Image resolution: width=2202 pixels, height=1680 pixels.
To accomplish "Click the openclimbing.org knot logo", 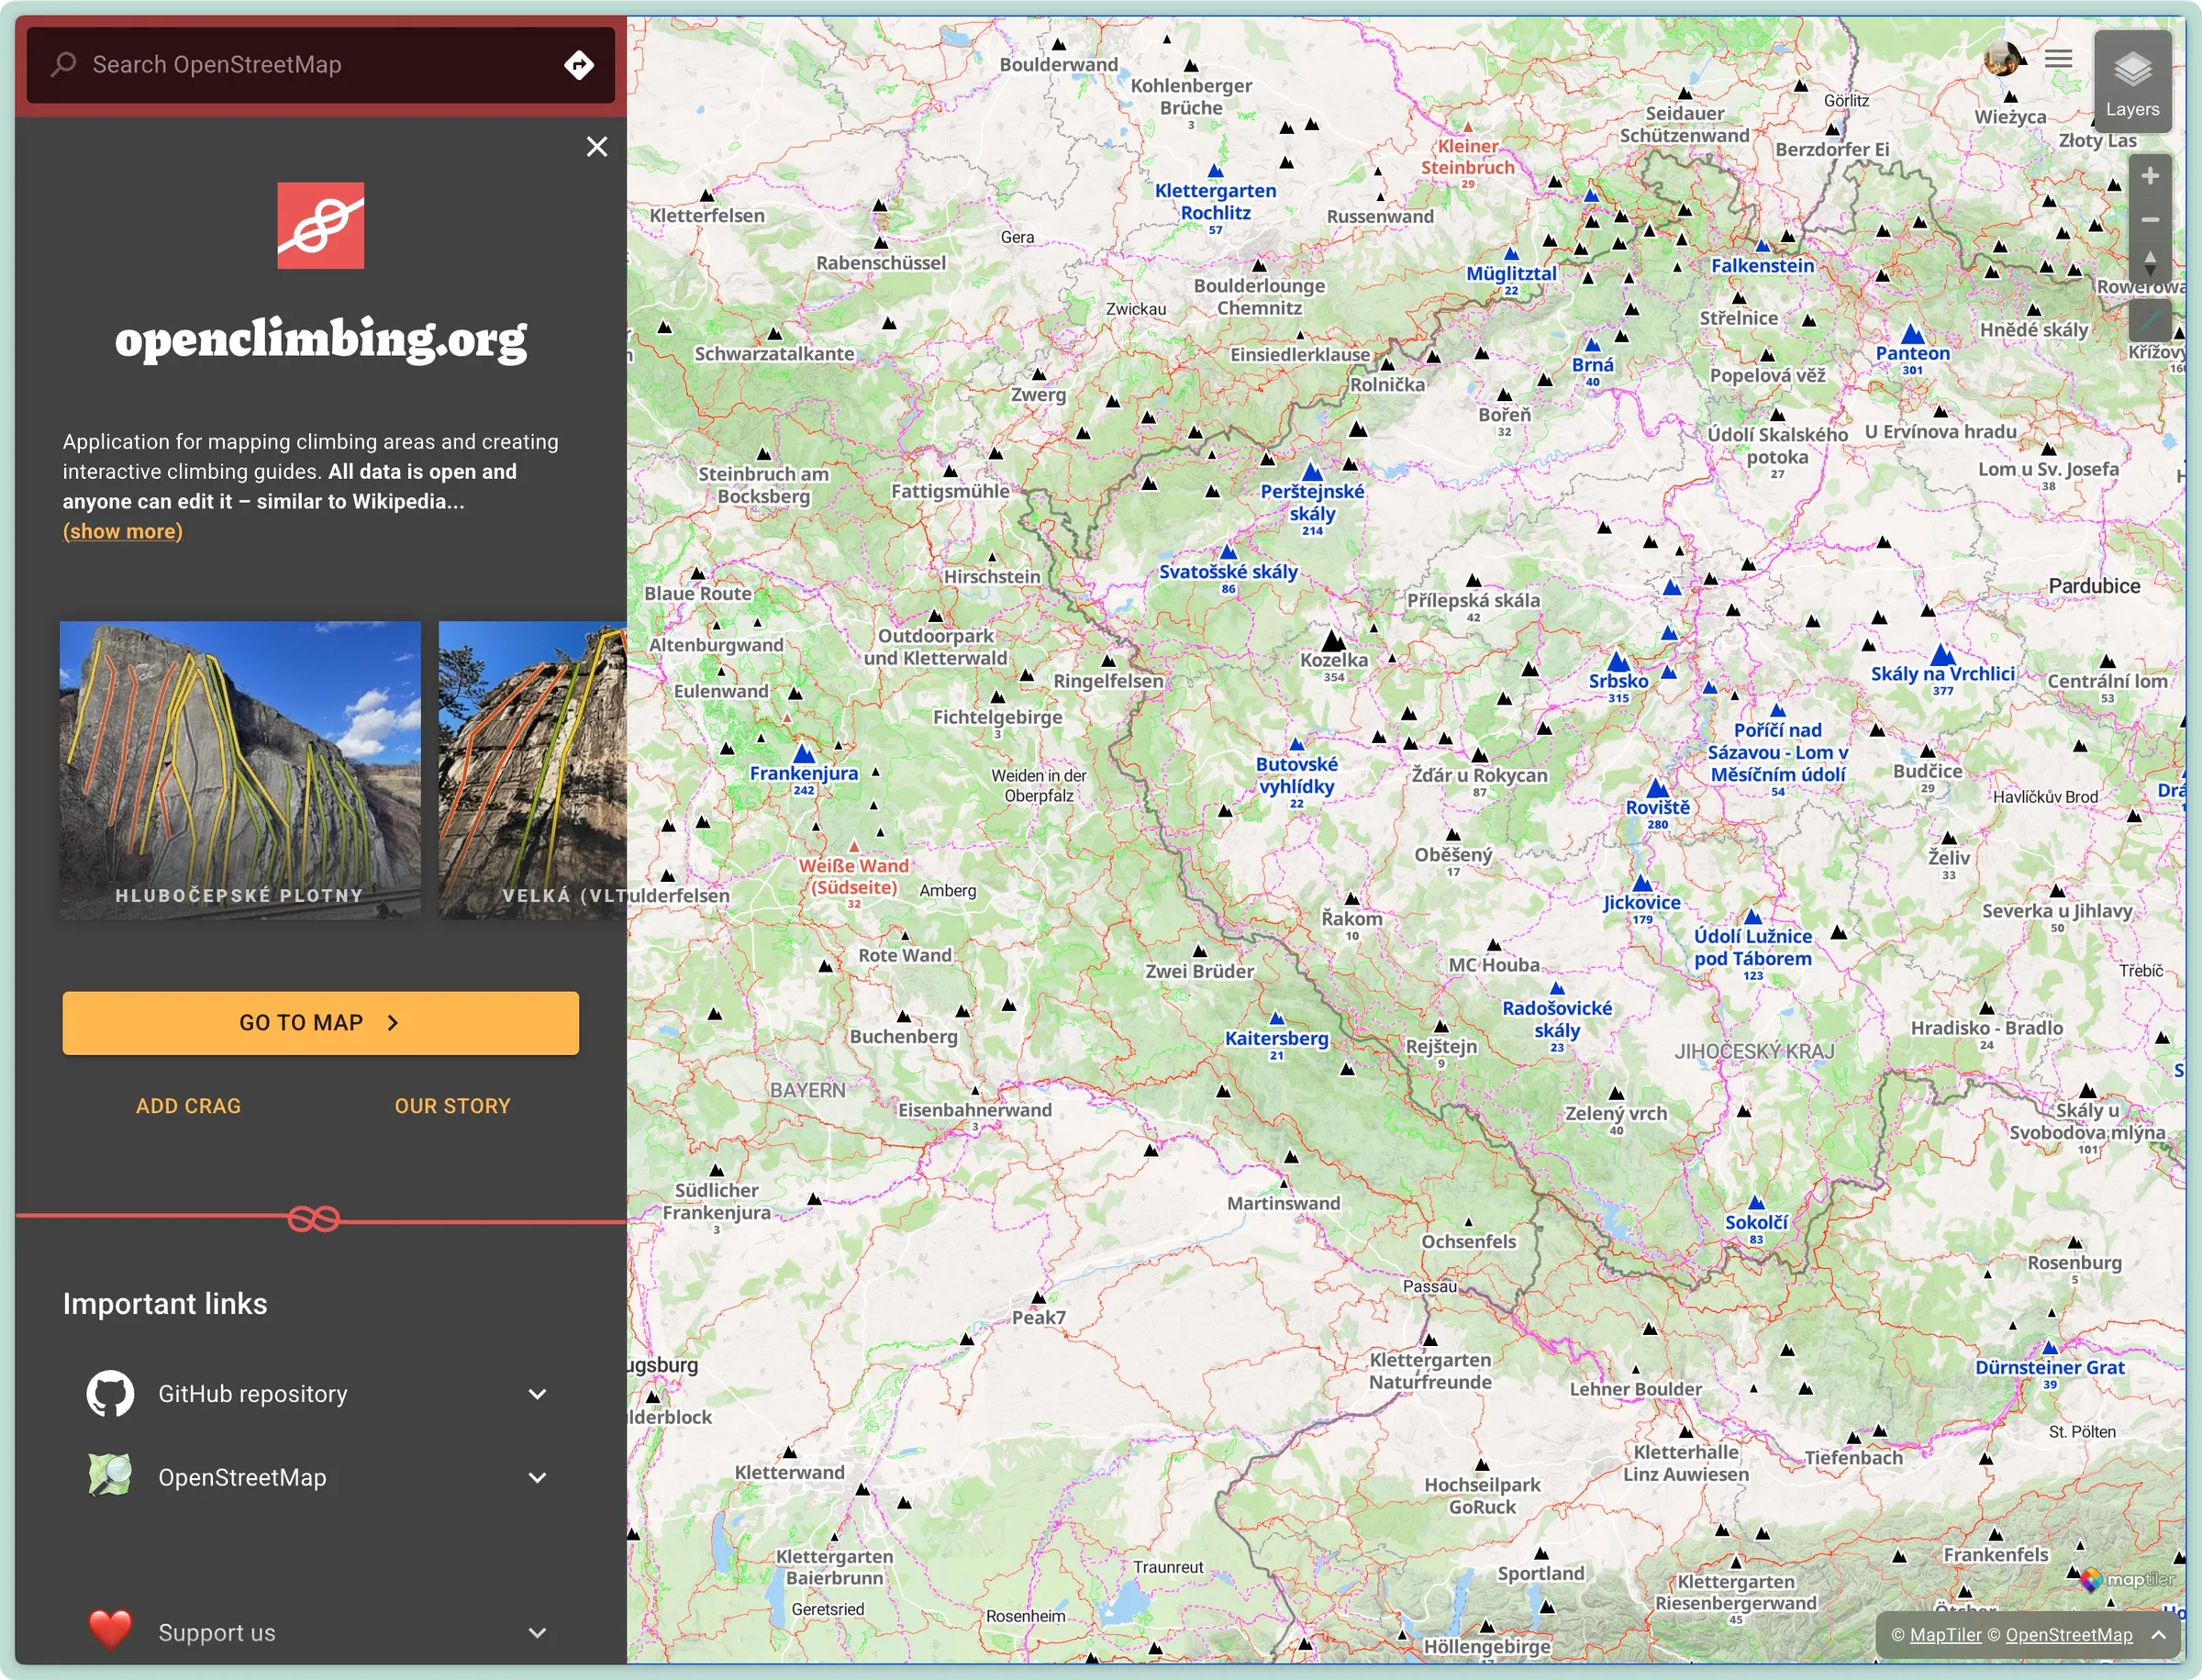I will point(320,224).
